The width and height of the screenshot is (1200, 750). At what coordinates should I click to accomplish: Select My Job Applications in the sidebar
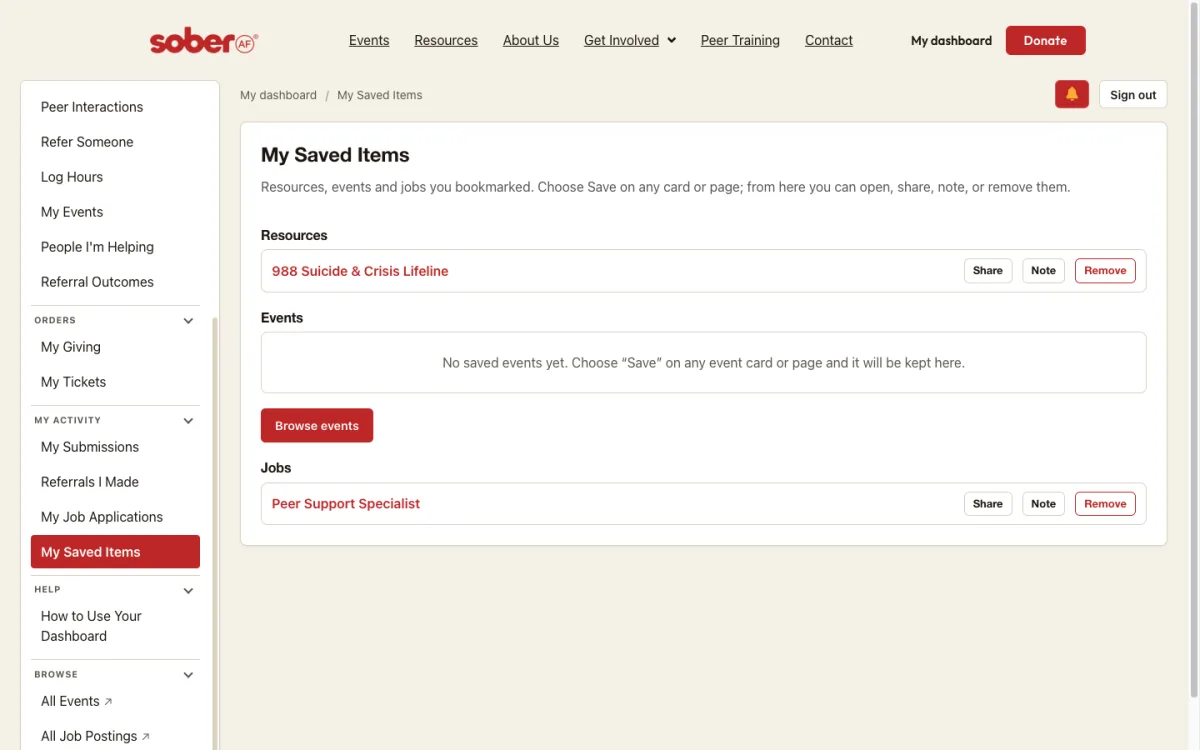(x=115, y=517)
